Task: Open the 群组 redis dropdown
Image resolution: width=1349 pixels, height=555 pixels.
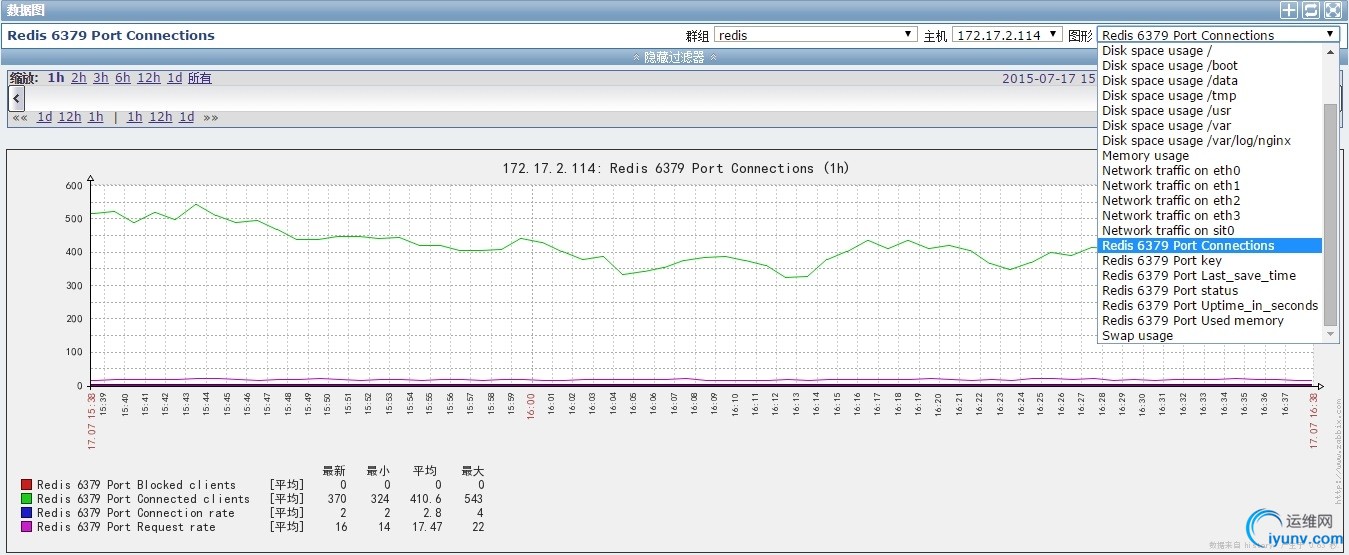Action: point(815,35)
